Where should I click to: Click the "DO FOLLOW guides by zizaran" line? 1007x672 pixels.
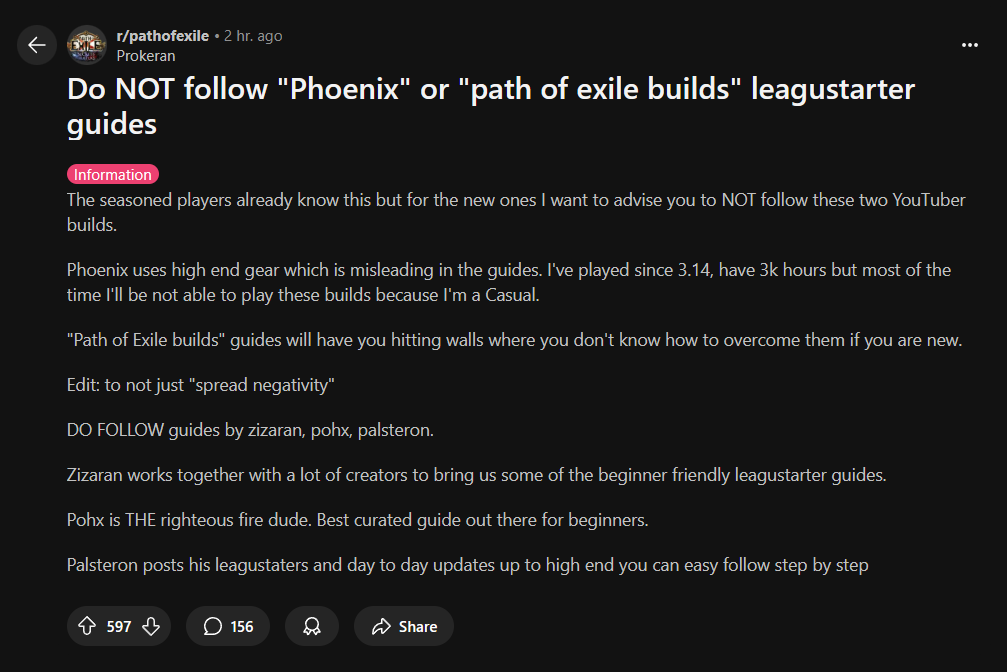[250, 430]
